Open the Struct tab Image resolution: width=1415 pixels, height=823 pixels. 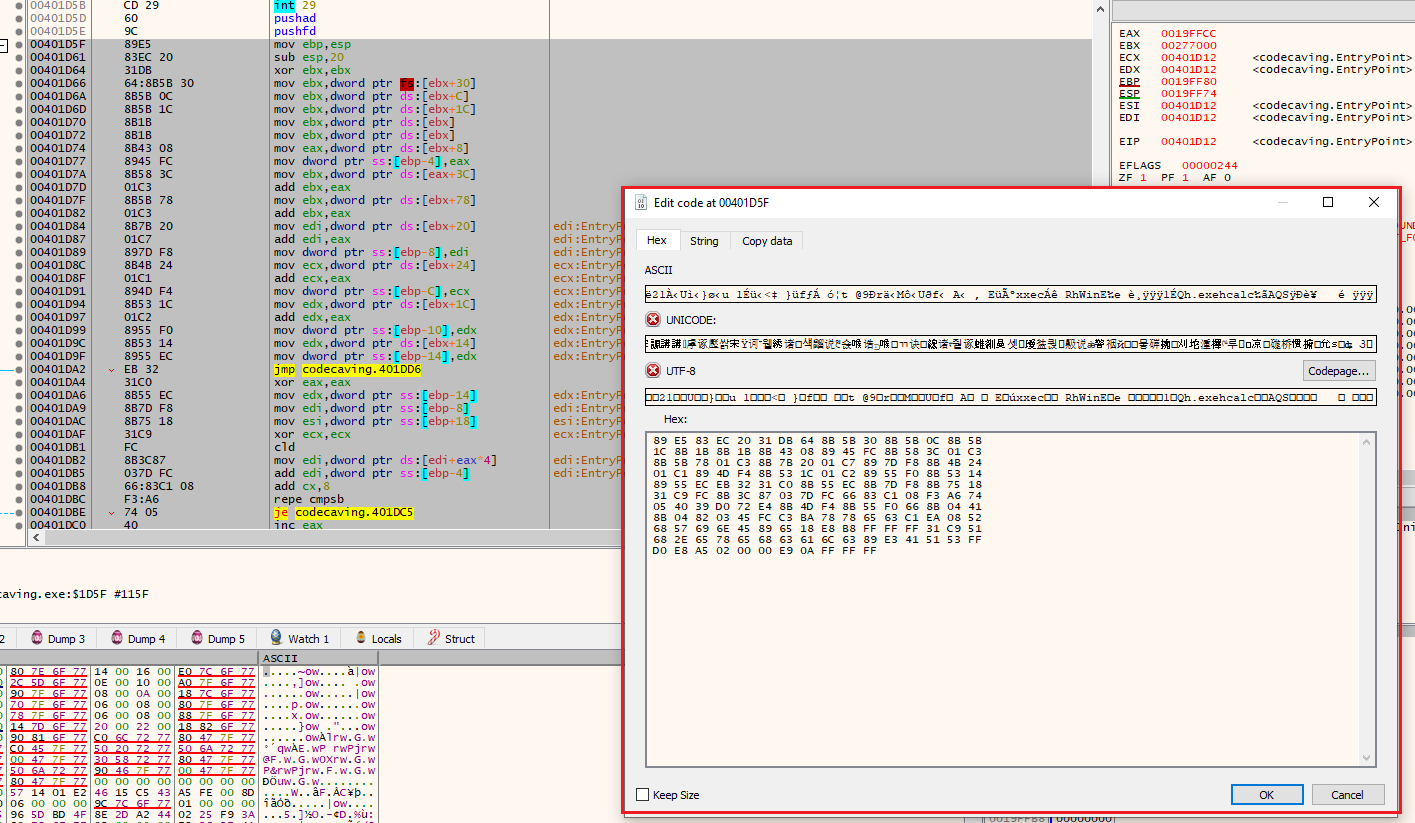click(451, 638)
